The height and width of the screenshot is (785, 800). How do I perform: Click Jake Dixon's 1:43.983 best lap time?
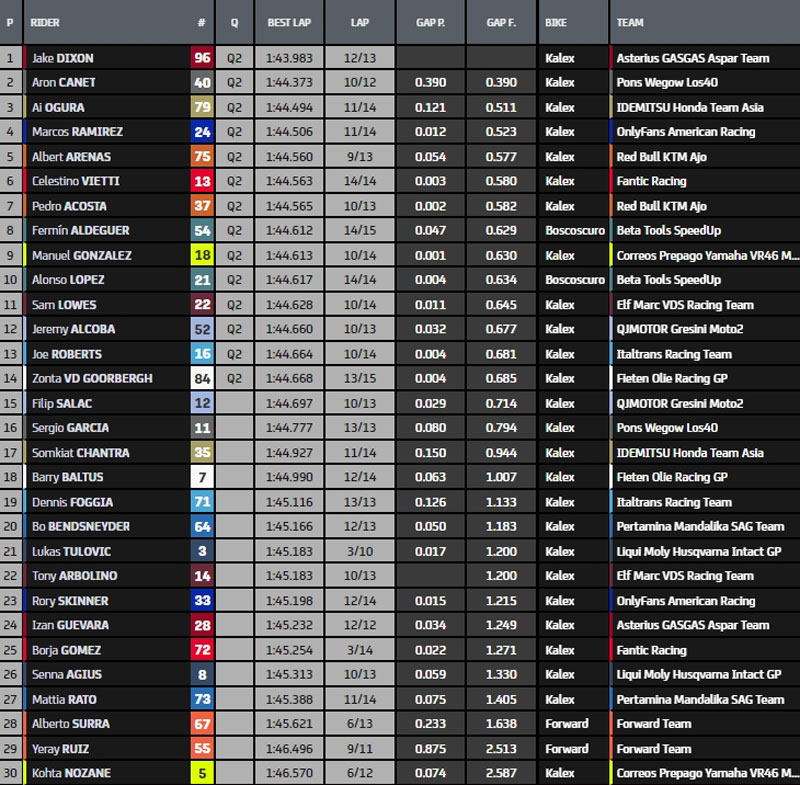click(x=288, y=58)
